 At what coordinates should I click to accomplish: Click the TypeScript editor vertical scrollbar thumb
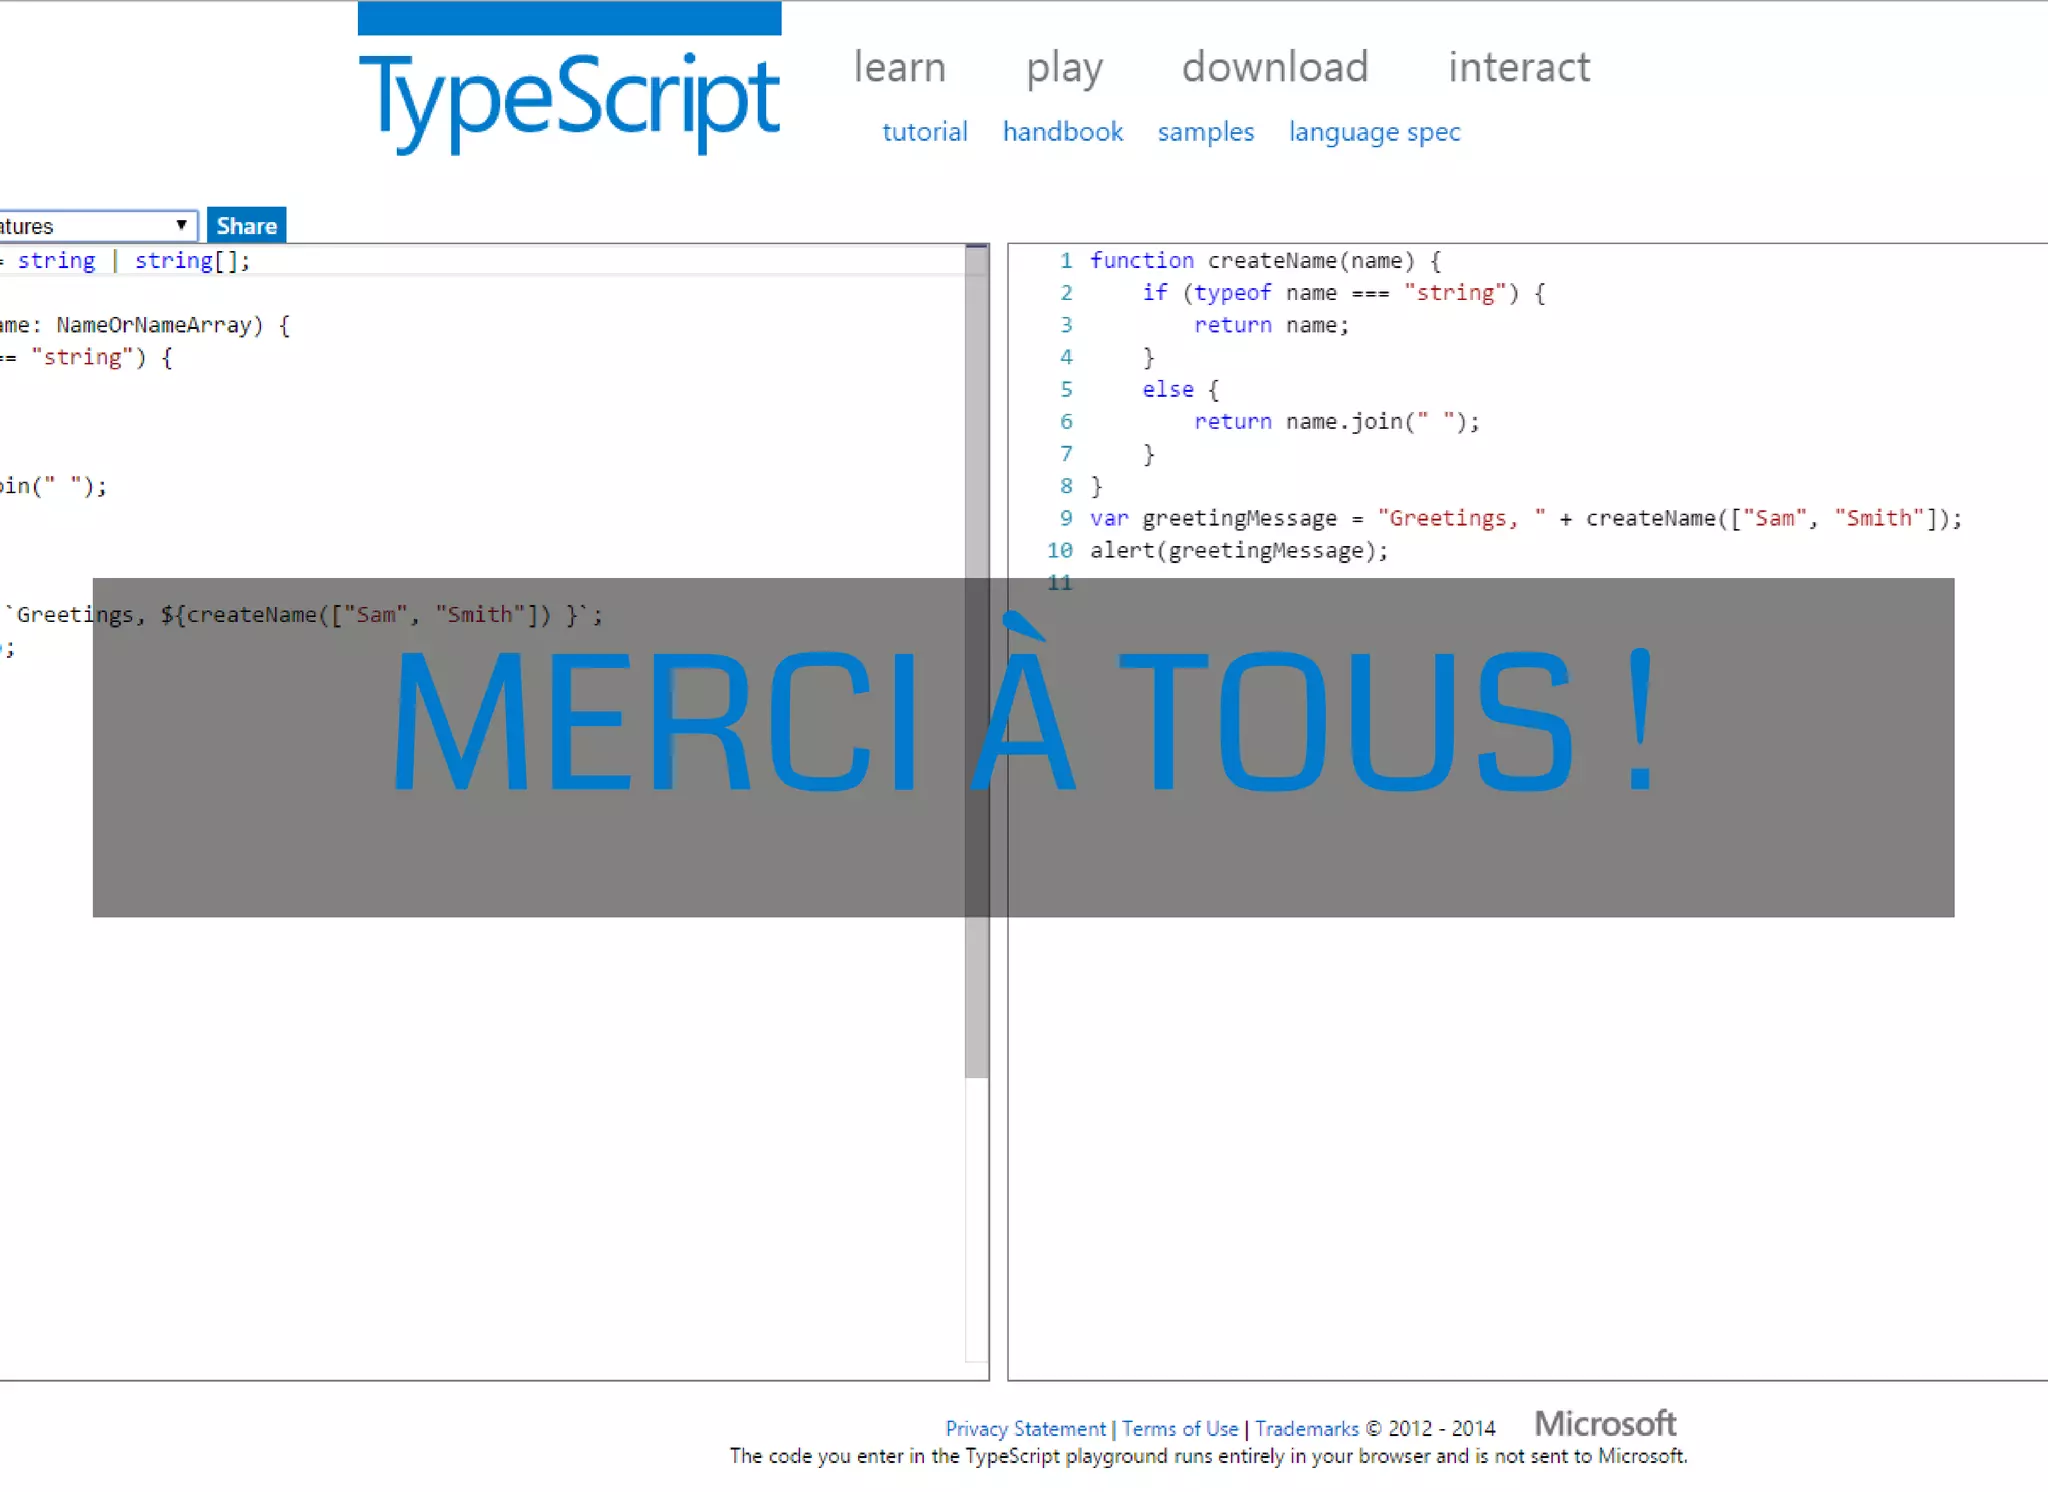click(x=977, y=662)
